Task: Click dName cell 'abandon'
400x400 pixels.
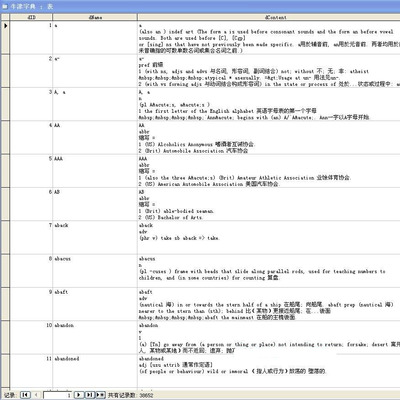Action: pyautogui.click(x=95, y=338)
